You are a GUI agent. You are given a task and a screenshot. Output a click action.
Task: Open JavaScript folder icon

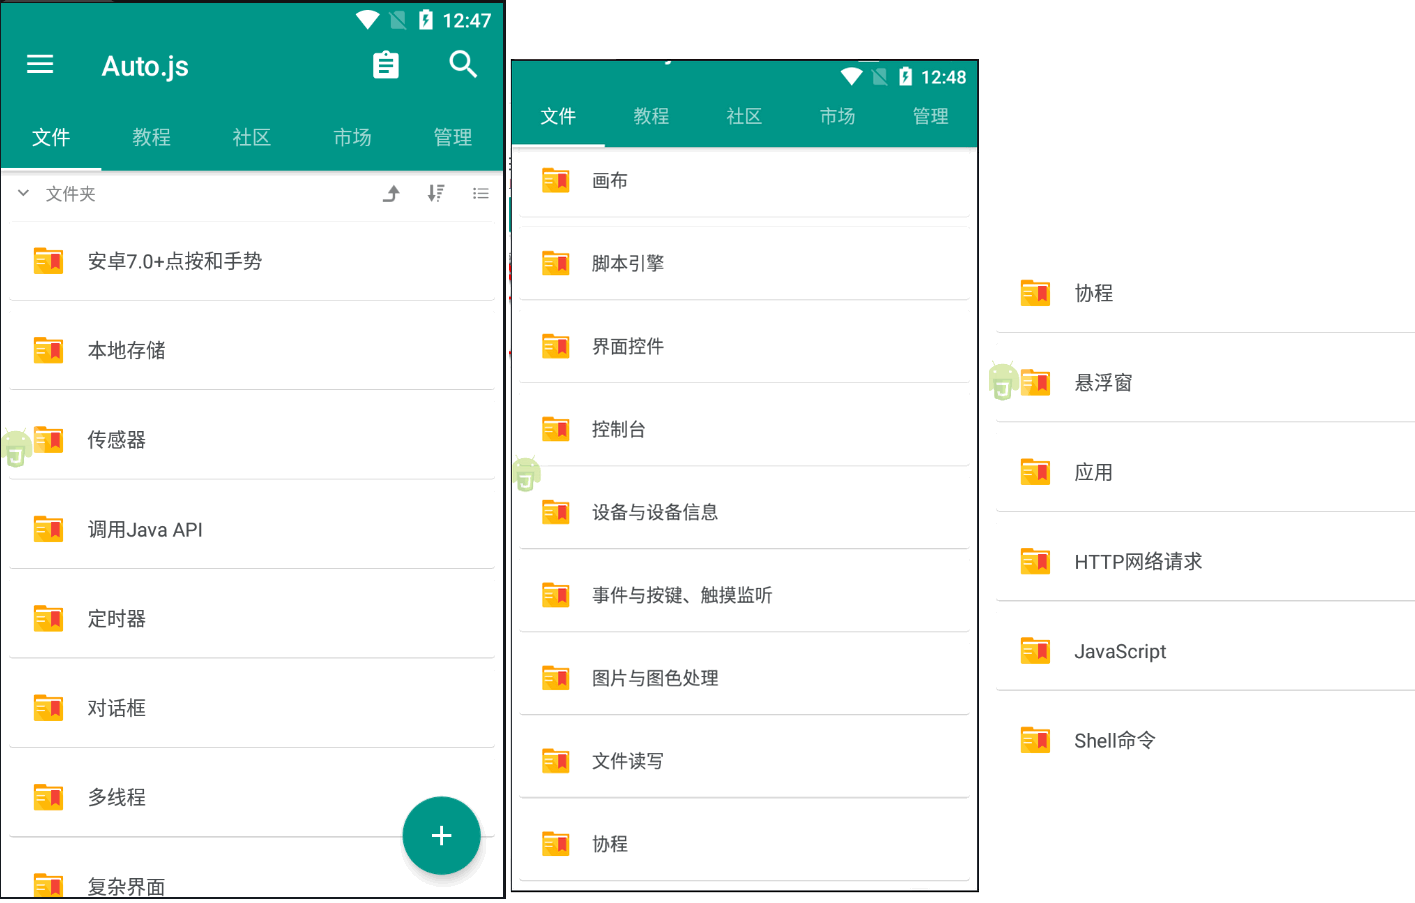tap(1036, 651)
